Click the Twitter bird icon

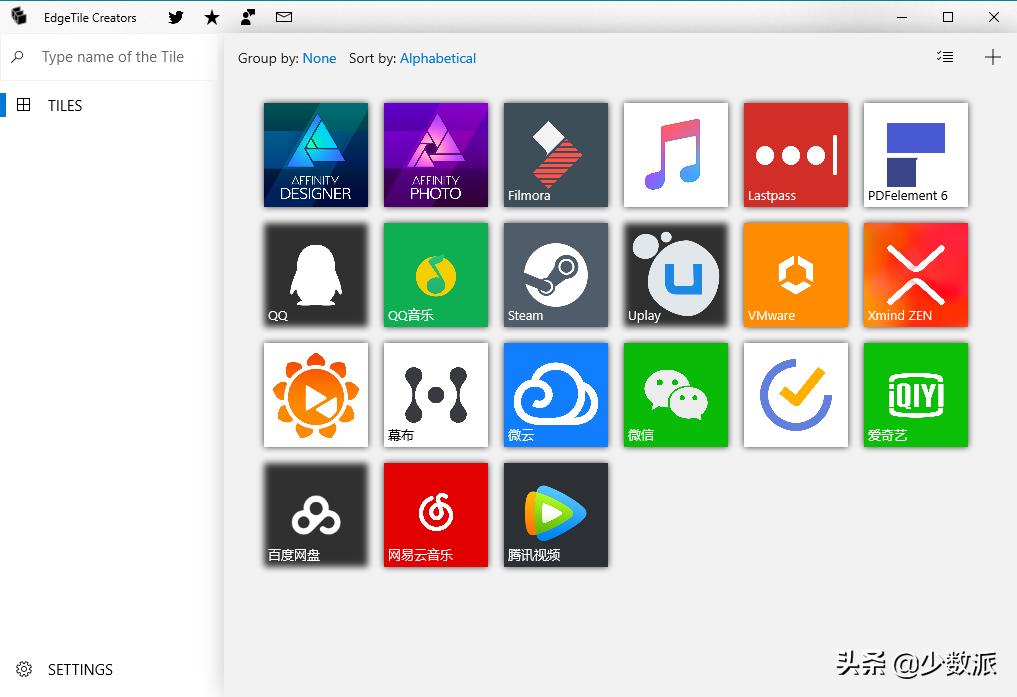(176, 18)
